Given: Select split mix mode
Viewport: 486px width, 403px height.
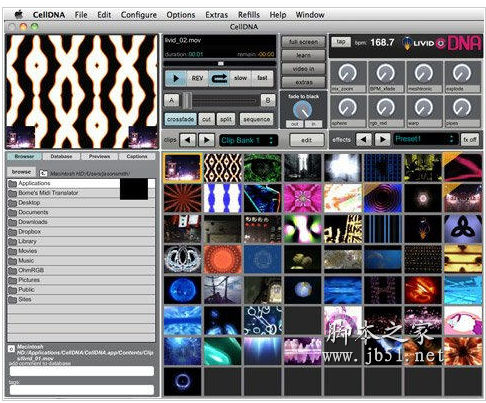Looking at the screenshot, I should click(x=226, y=119).
